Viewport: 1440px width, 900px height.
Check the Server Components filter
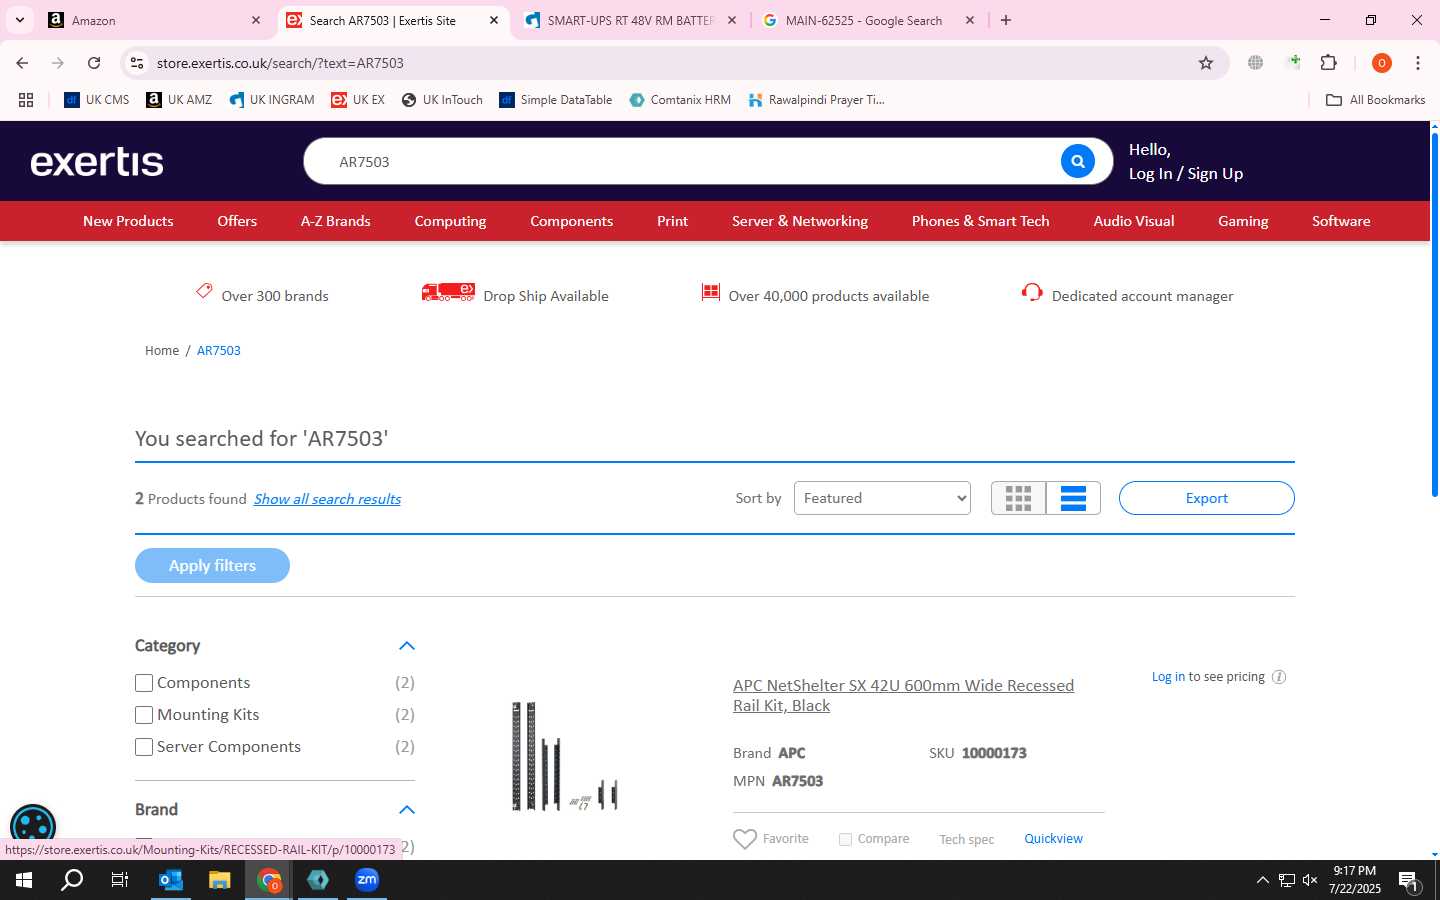(144, 747)
